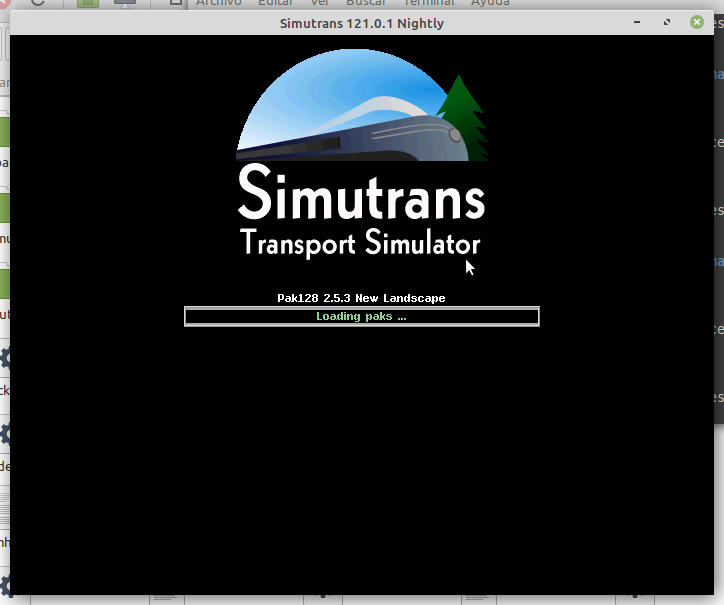Open the Archivo menu in the background window
This screenshot has height=605, width=724.
tap(218, 3)
